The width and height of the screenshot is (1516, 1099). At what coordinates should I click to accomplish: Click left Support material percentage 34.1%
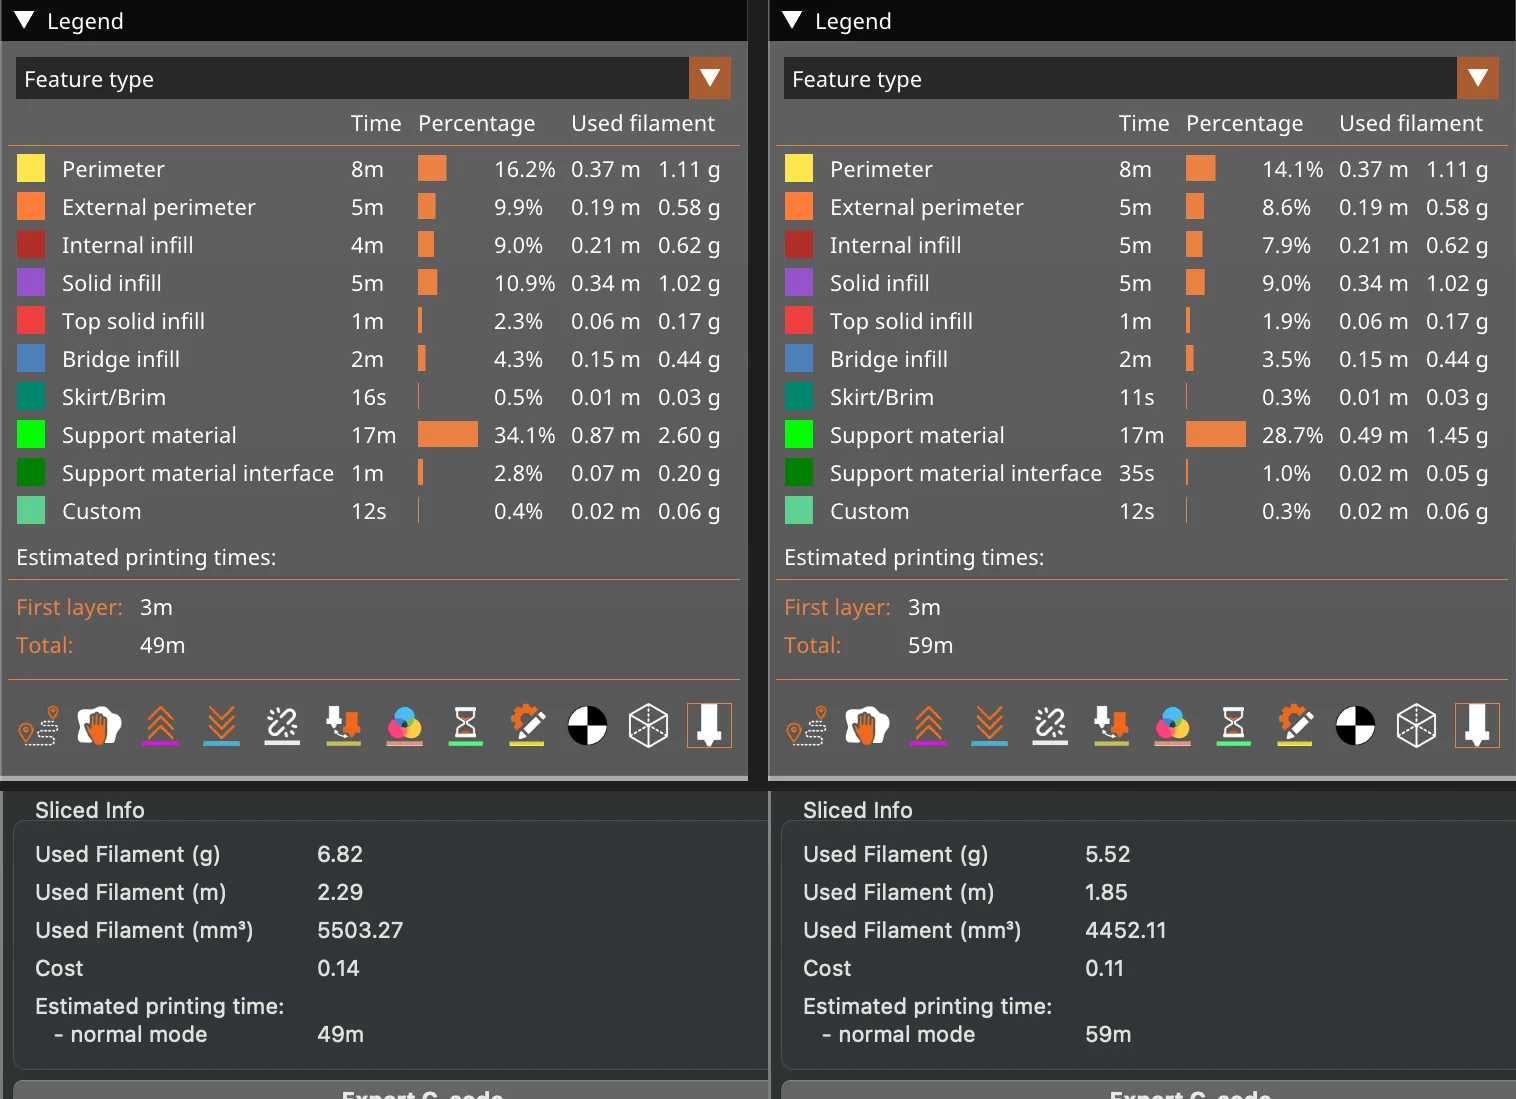point(524,435)
